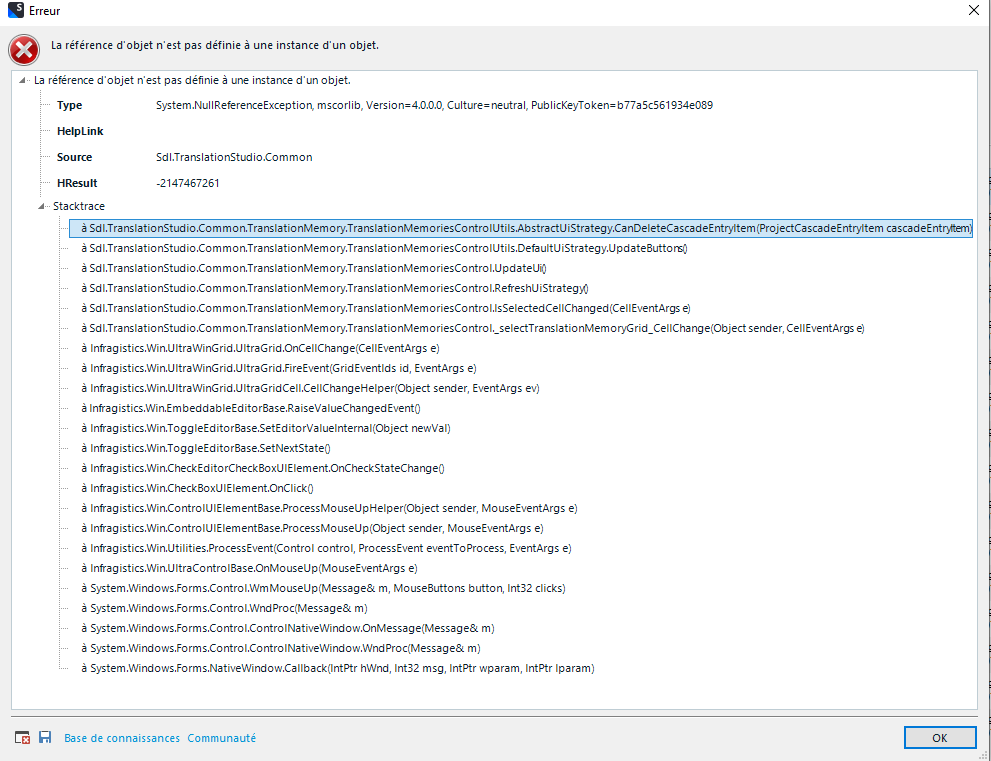Click the root error message text in tree
Image resolution: width=991 pixels, height=761 pixels.
(x=192, y=80)
